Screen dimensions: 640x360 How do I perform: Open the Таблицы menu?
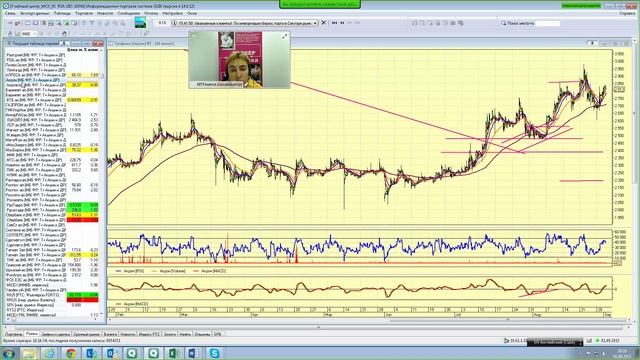click(62, 13)
